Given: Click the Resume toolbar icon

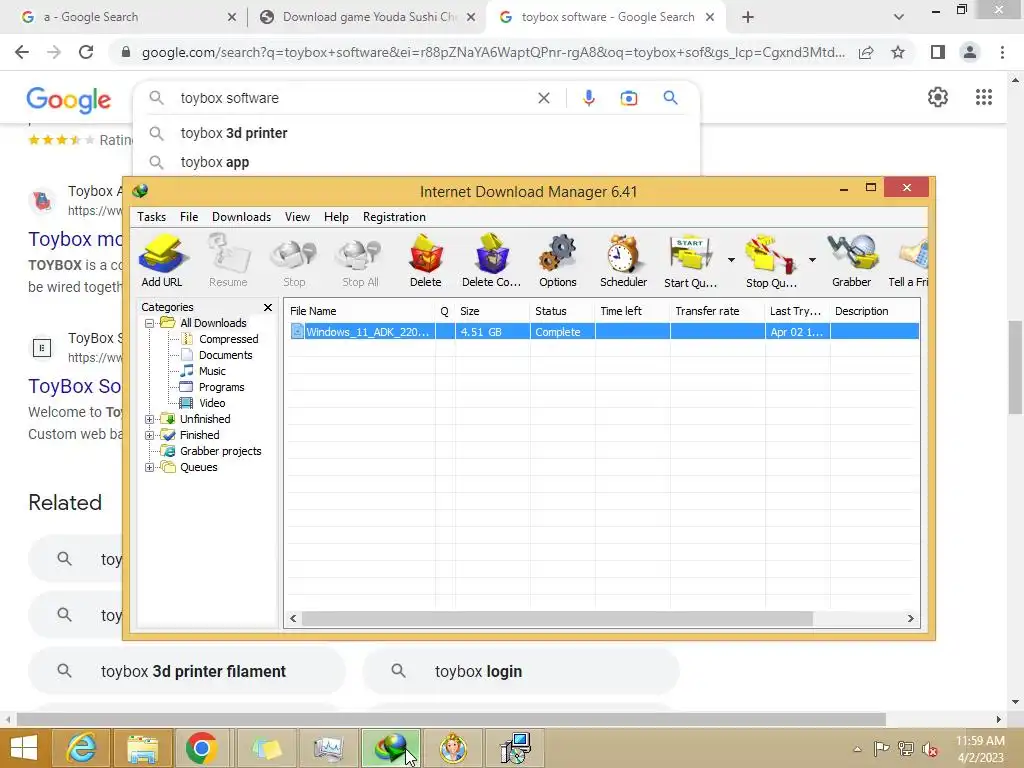Looking at the screenshot, I should pyautogui.click(x=228, y=261).
